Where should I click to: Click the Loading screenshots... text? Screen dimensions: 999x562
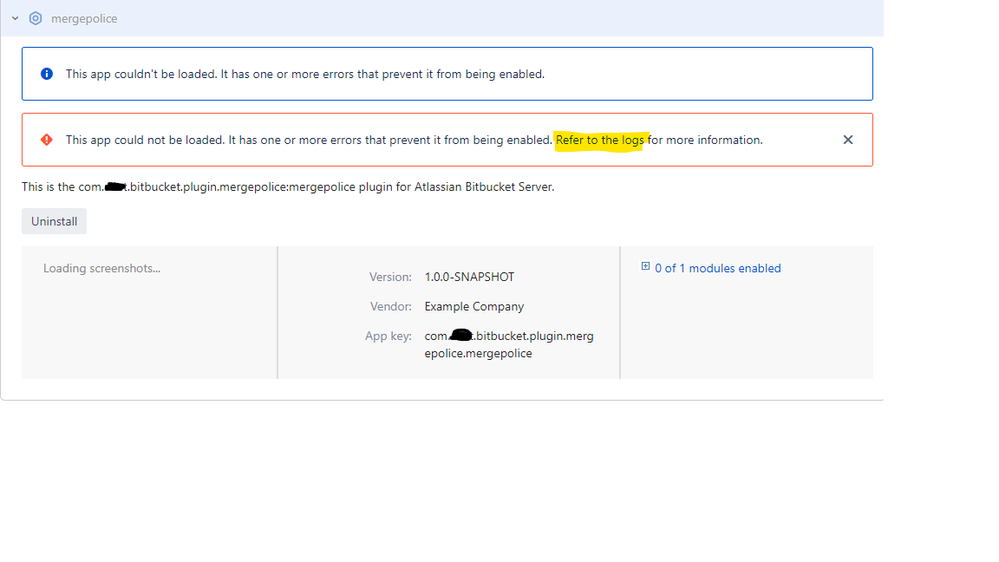(x=102, y=268)
